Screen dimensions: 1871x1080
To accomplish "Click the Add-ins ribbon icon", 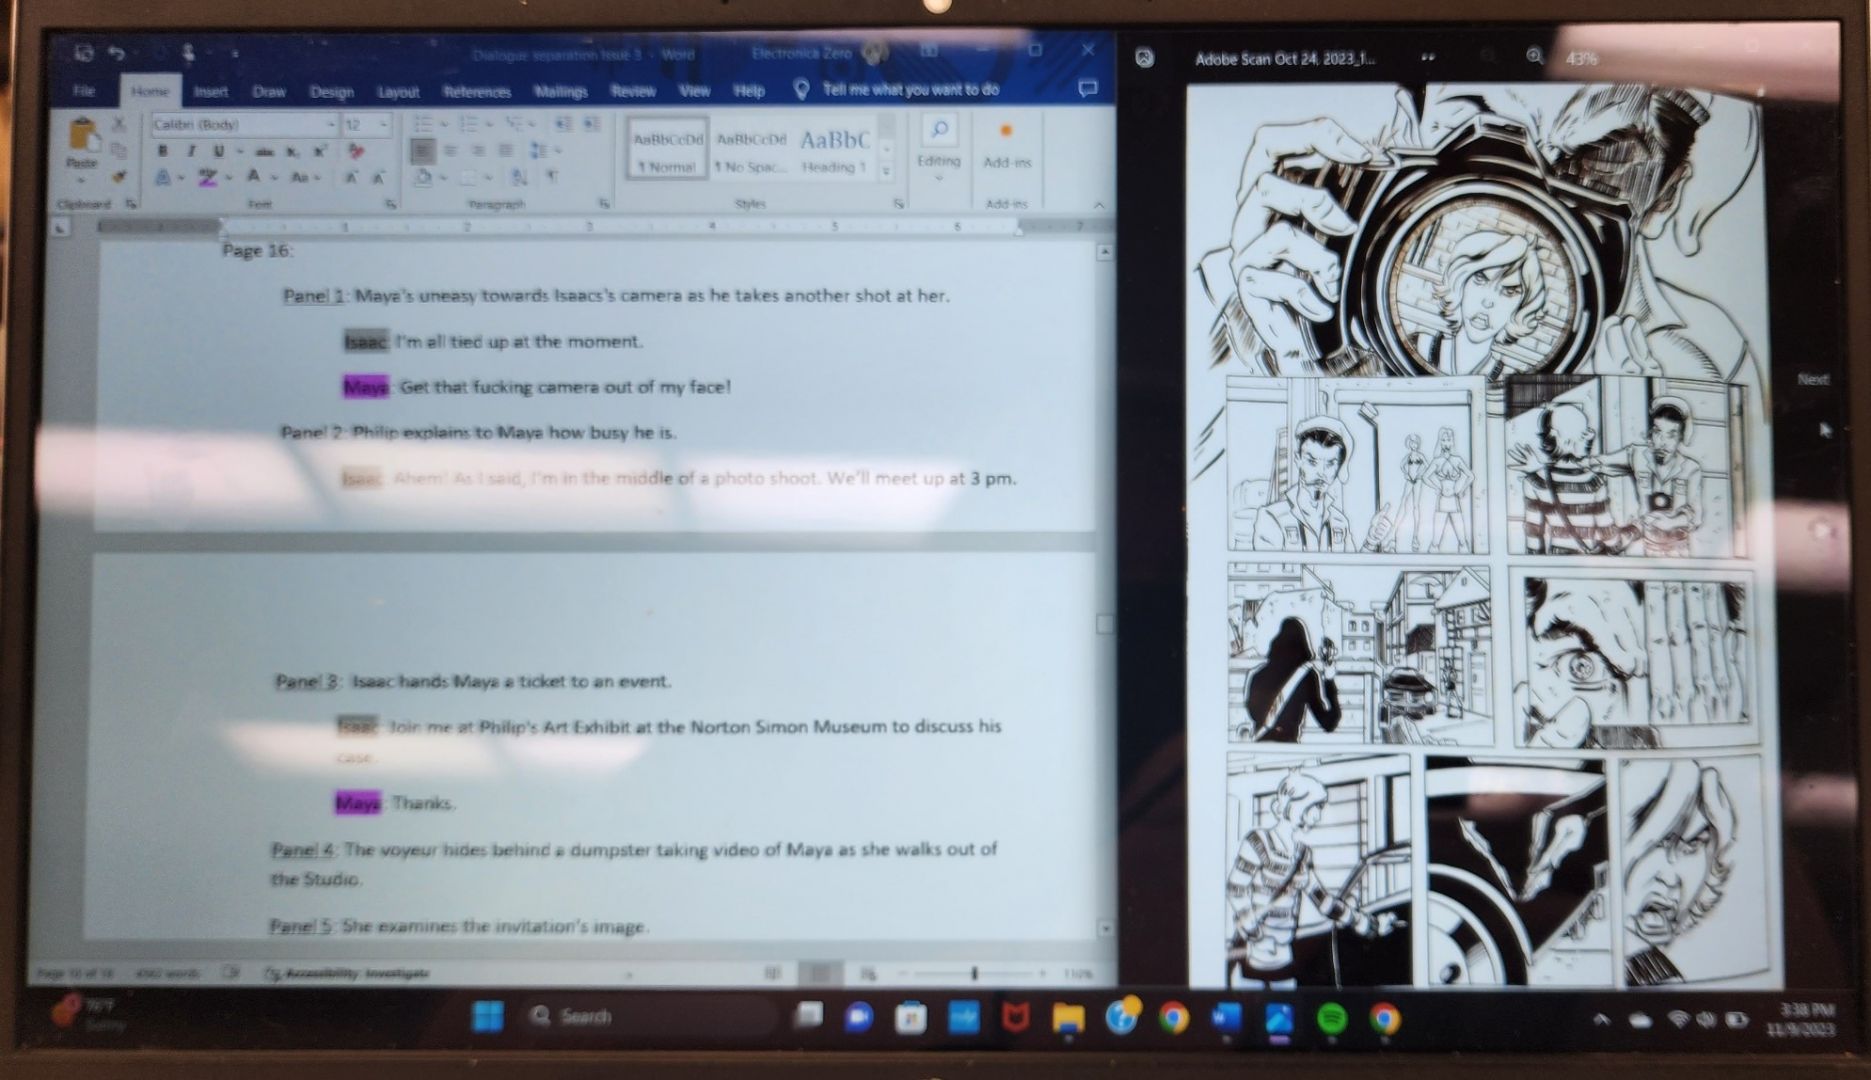I will pos(1006,145).
